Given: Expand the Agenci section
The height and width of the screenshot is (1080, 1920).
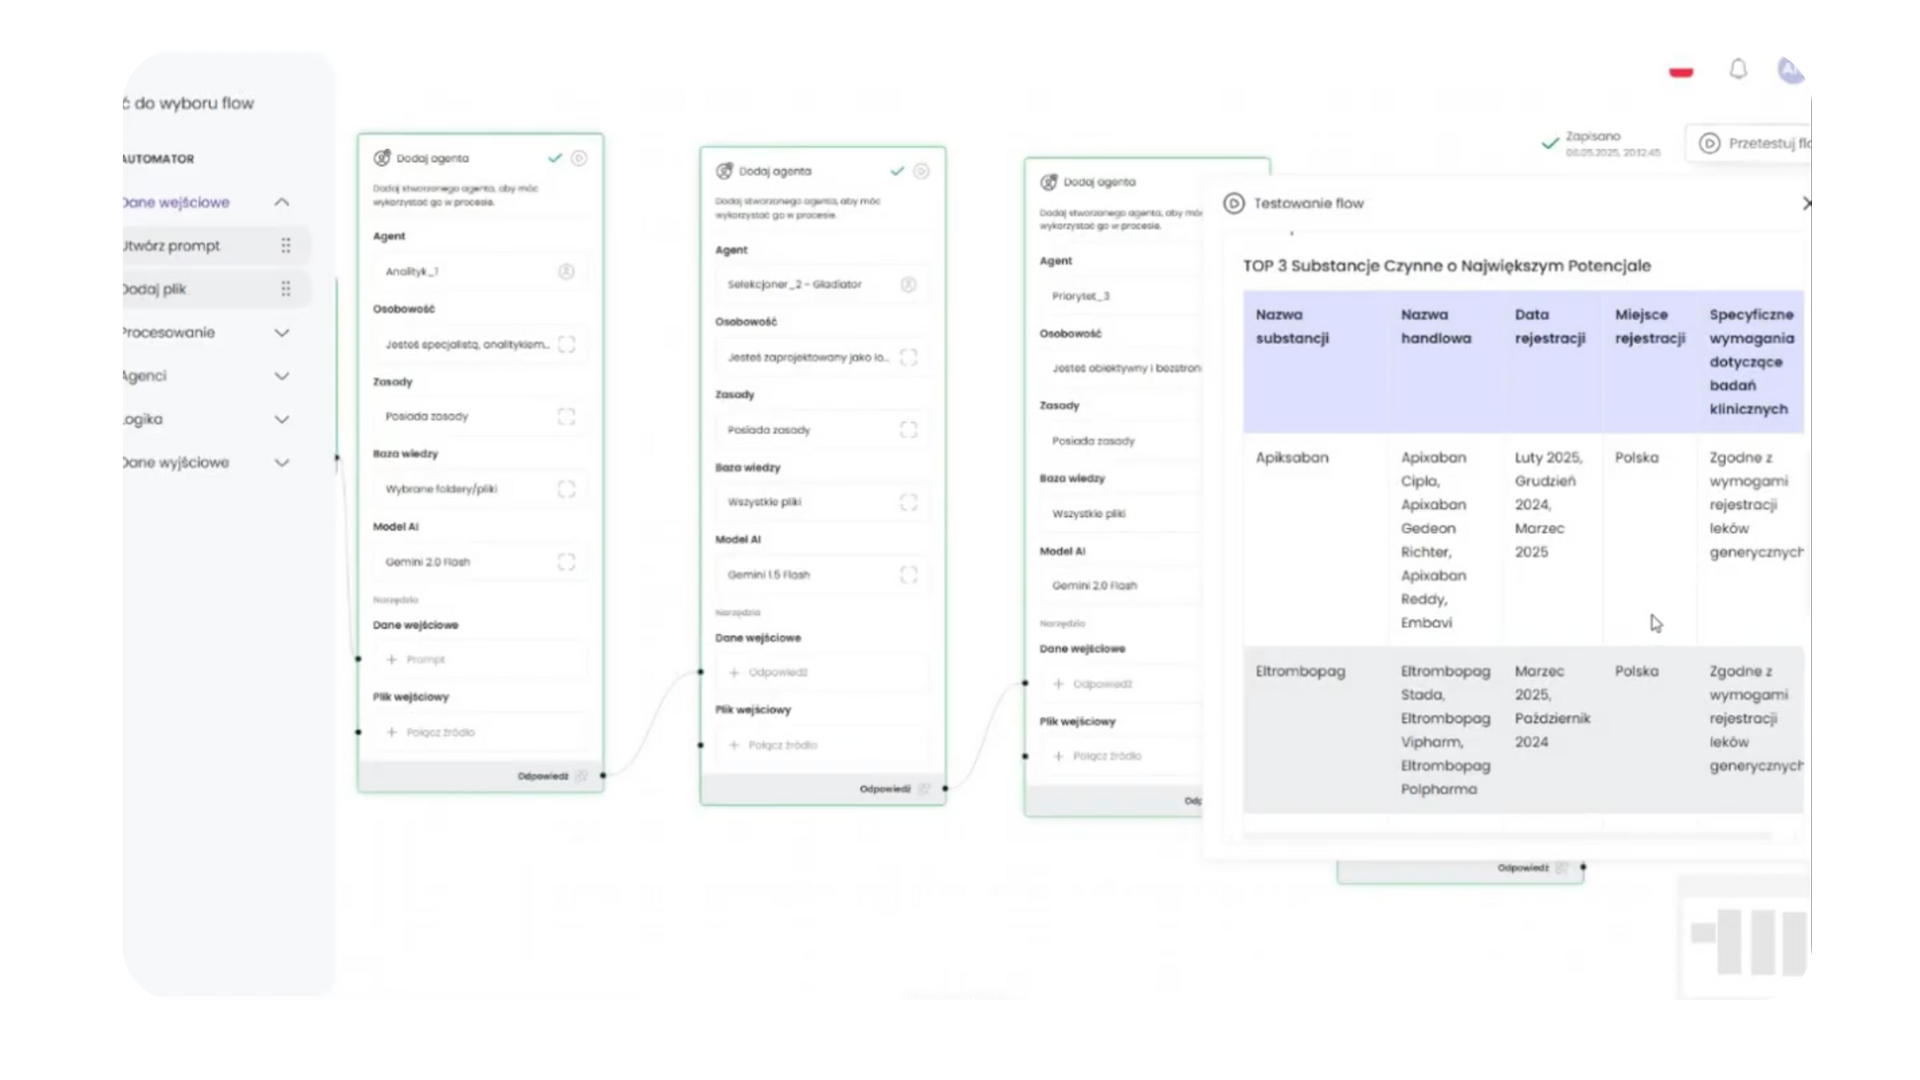Looking at the screenshot, I should pyautogui.click(x=282, y=376).
